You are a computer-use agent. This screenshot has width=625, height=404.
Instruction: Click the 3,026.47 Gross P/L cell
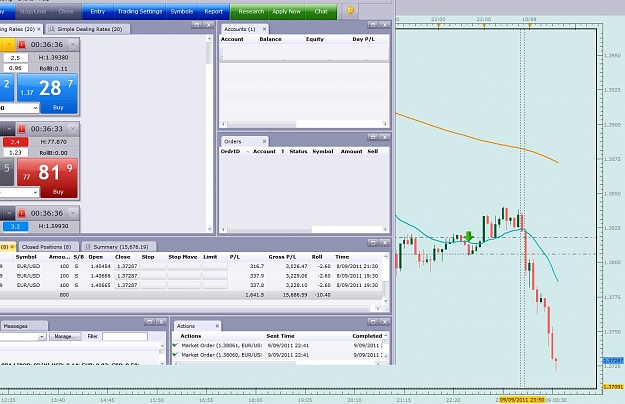click(296, 266)
